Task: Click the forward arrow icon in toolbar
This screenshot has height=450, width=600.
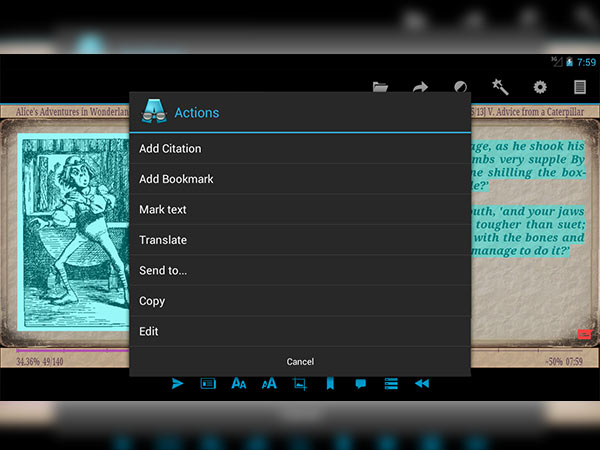Action: [x=420, y=87]
